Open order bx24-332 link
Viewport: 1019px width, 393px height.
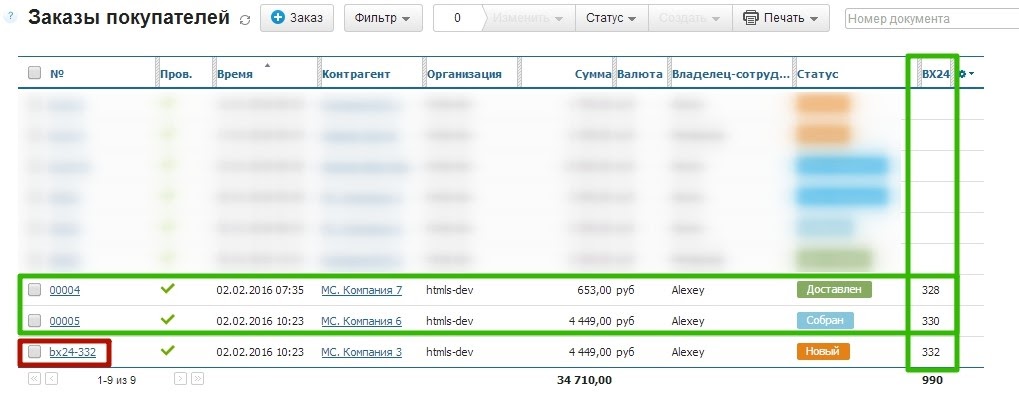coord(73,353)
